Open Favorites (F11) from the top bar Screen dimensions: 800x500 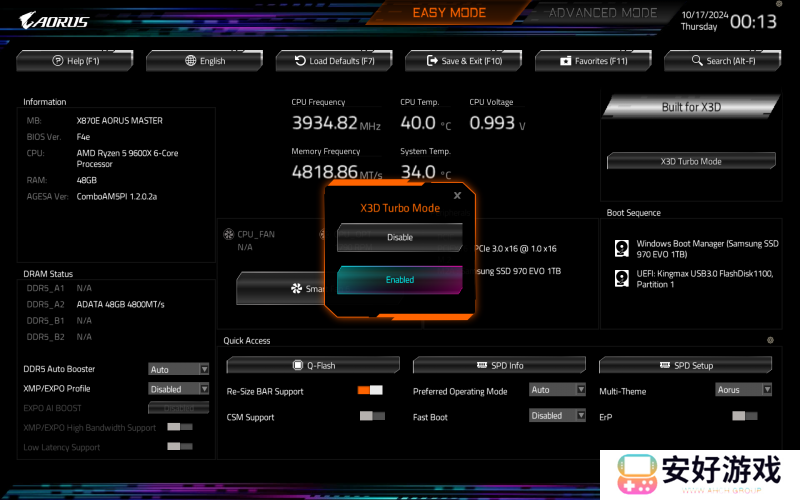(x=594, y=61)
